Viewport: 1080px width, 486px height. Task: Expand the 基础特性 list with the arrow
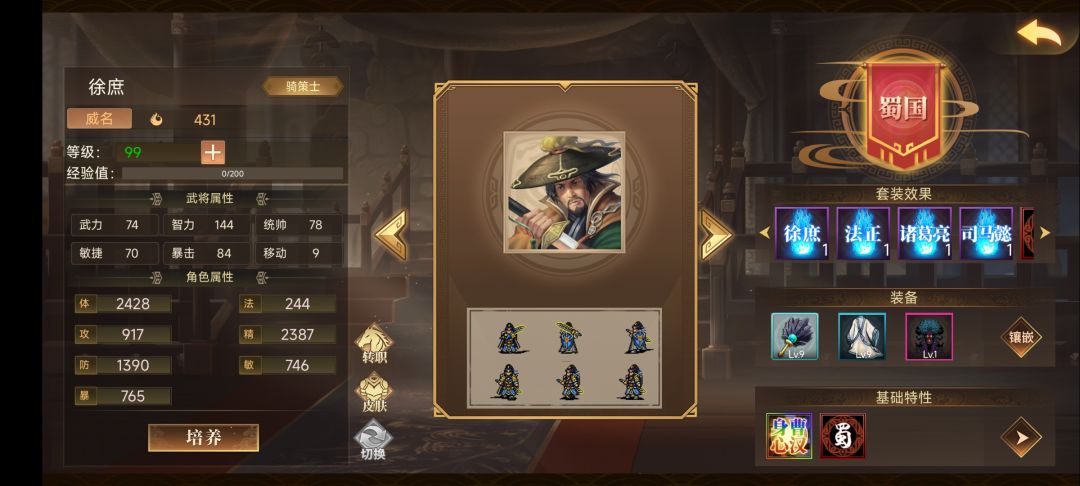[1021, 437]
